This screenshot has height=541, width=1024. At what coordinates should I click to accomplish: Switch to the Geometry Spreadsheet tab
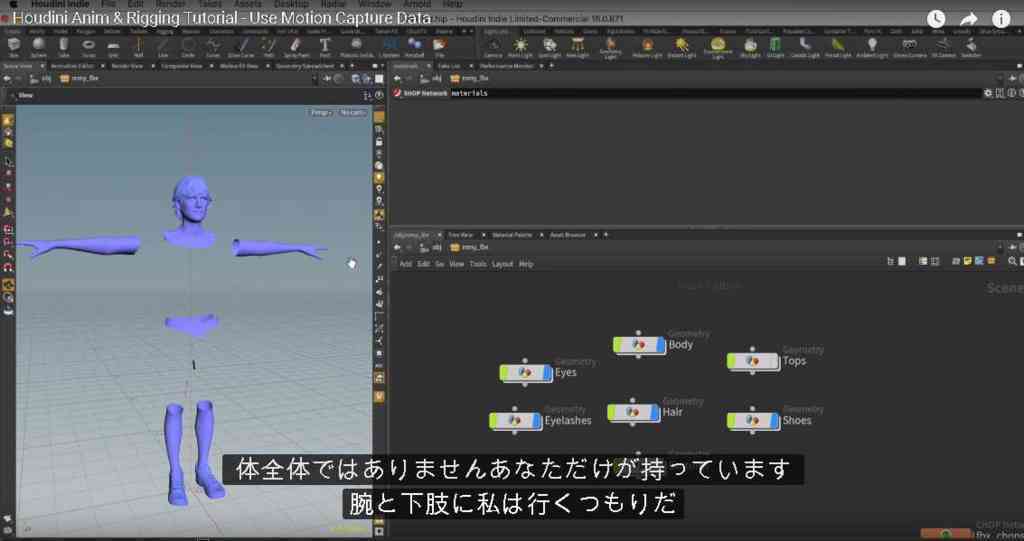click(x=304, y=66)
